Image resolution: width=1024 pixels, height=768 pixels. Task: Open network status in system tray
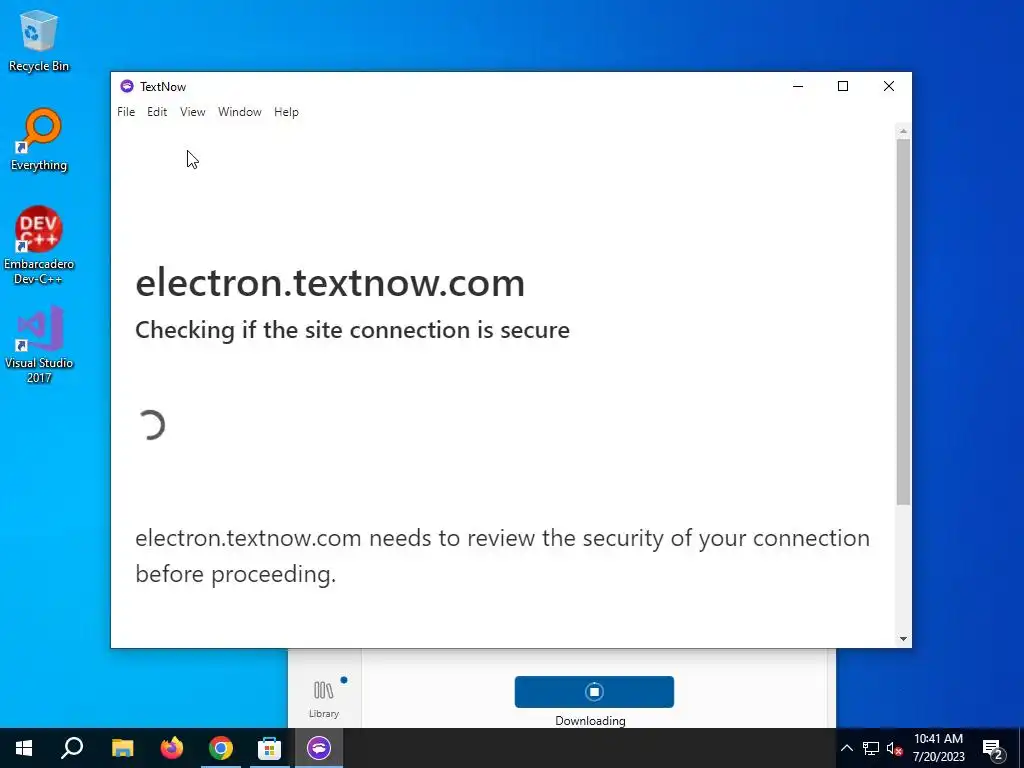point(871,748)
